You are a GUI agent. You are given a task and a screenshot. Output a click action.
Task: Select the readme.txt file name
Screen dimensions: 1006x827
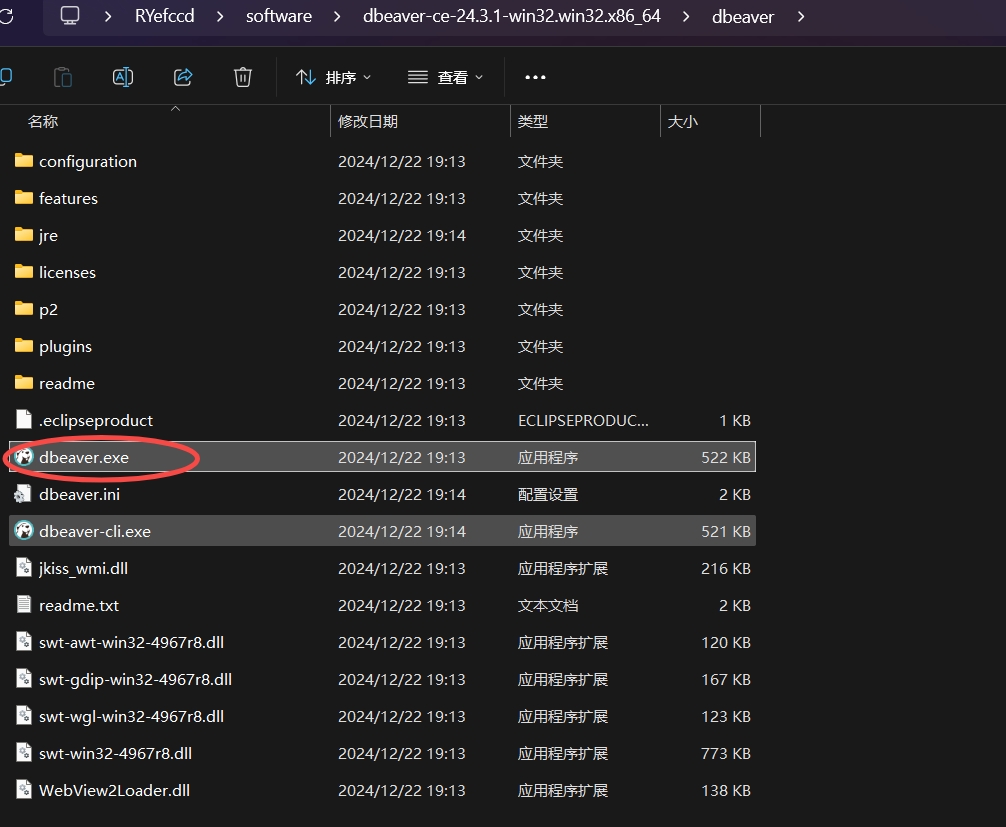[x=79, y=606]
